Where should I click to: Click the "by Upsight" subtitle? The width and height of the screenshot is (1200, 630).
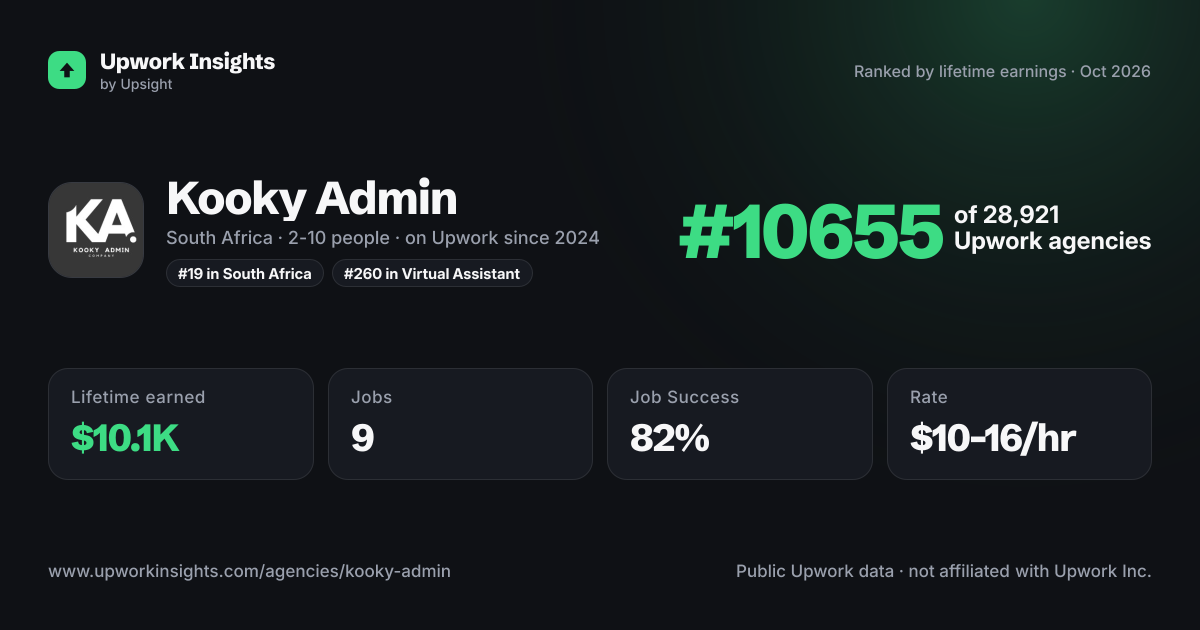point(136,85)
